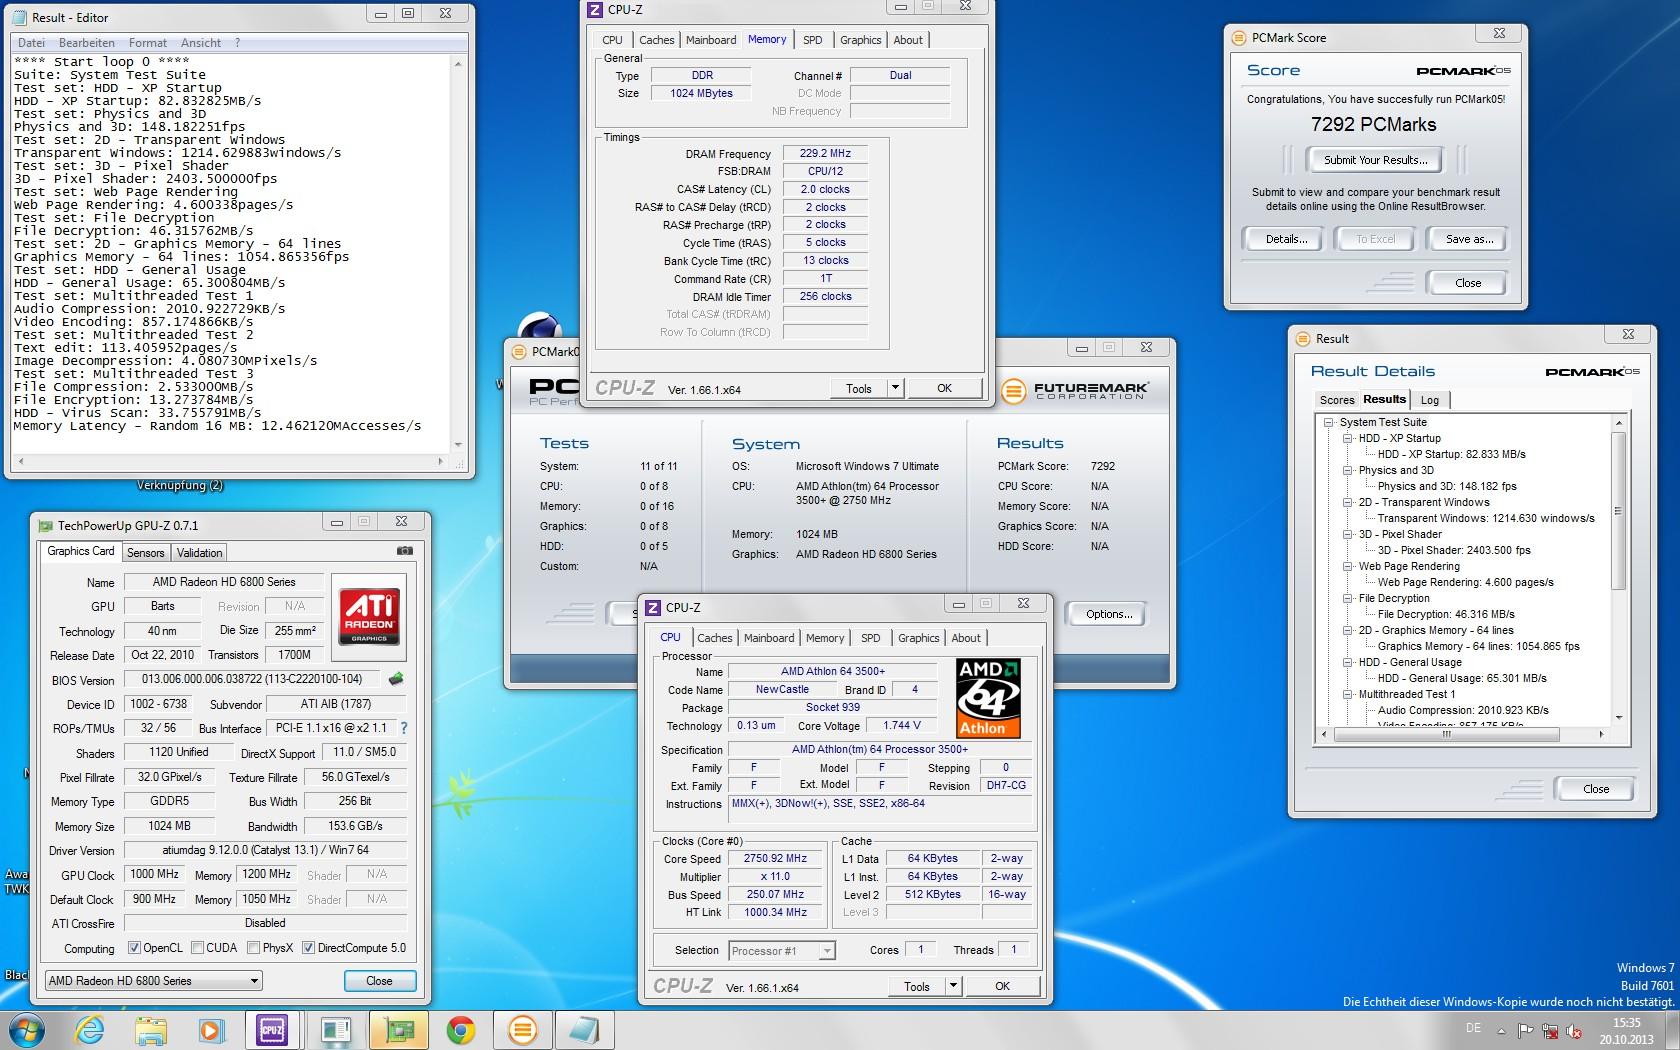Click the muted volume tray icon
This screenshot has height=1050, width=1680.
pyautogui.click(x=1574, y=1030)
